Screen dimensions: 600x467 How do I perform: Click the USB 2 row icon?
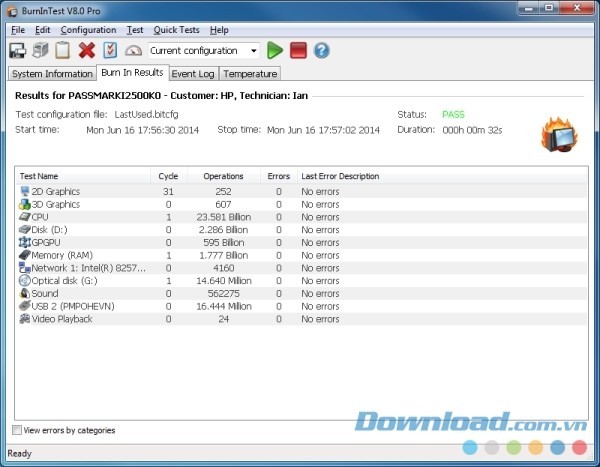click(25, 306)
